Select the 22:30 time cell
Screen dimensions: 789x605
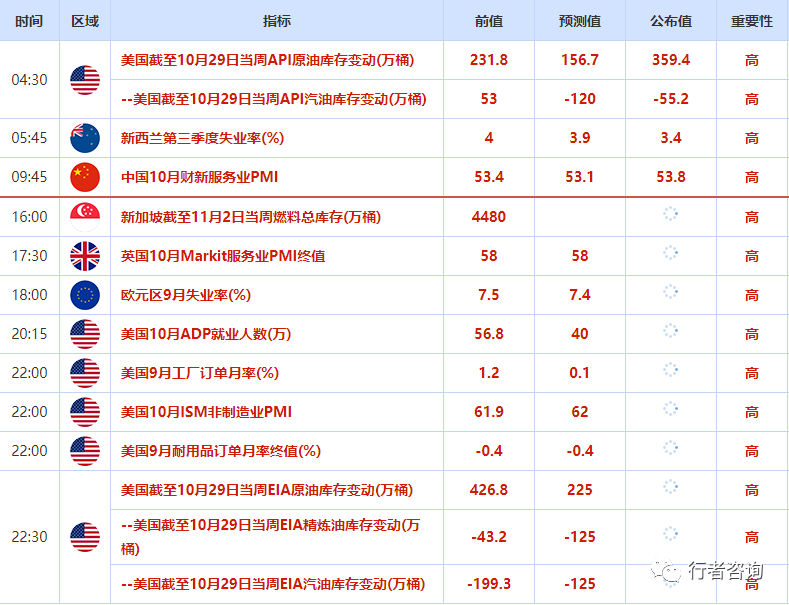pyautogui.click(x=29, y=537)
